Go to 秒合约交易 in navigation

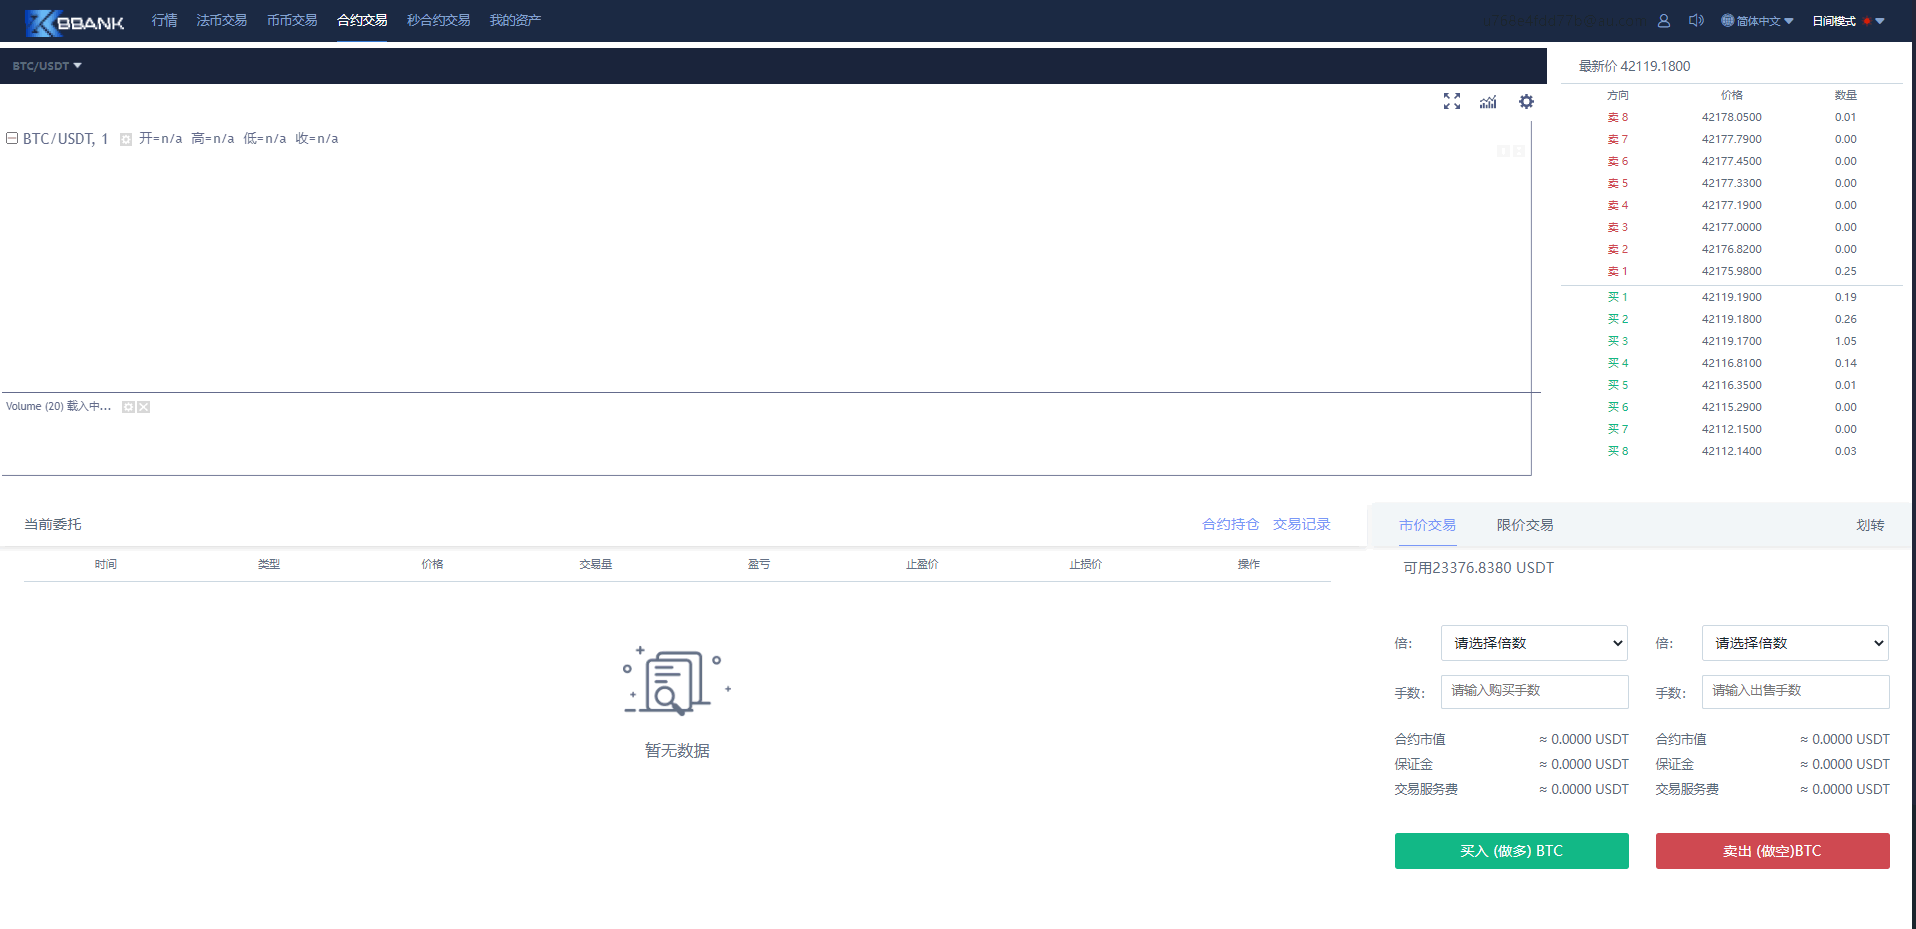tap(438, 20)
